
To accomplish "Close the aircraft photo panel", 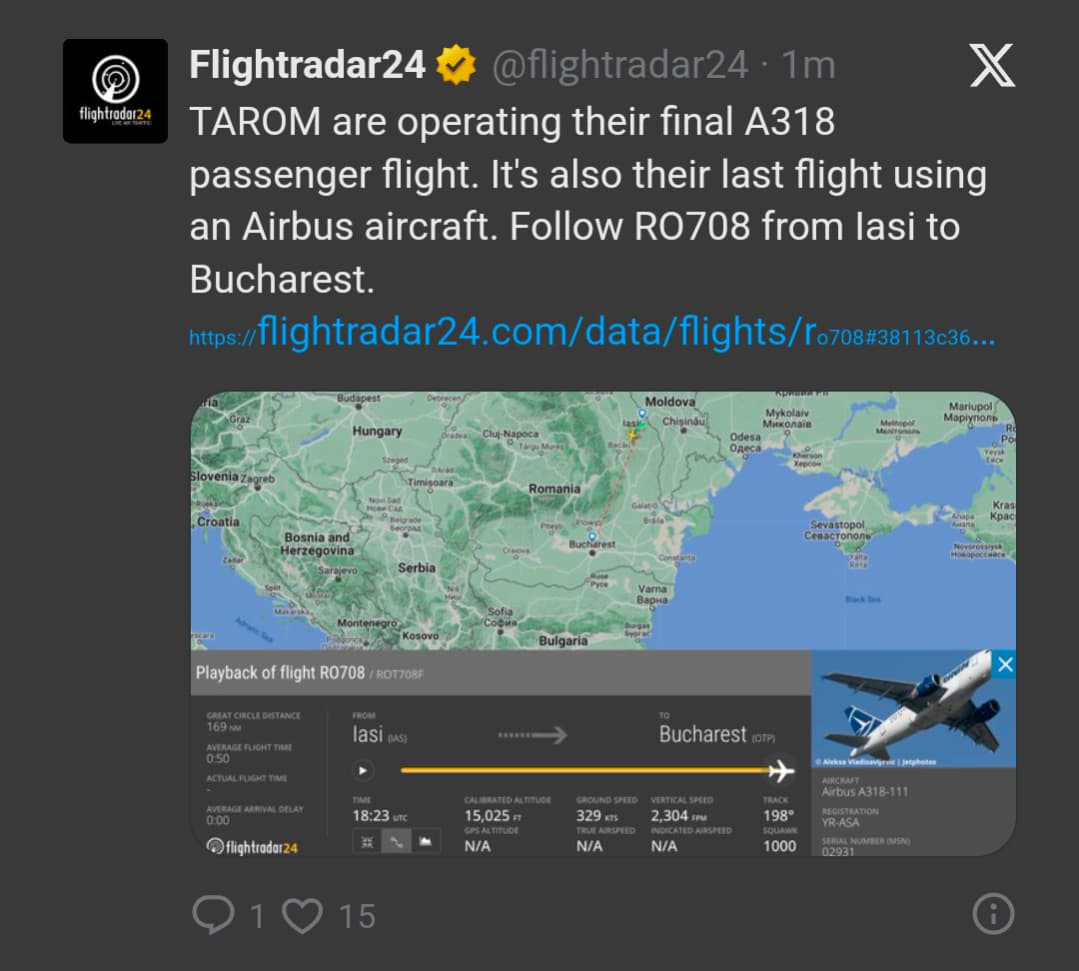I will [1005, 665].
